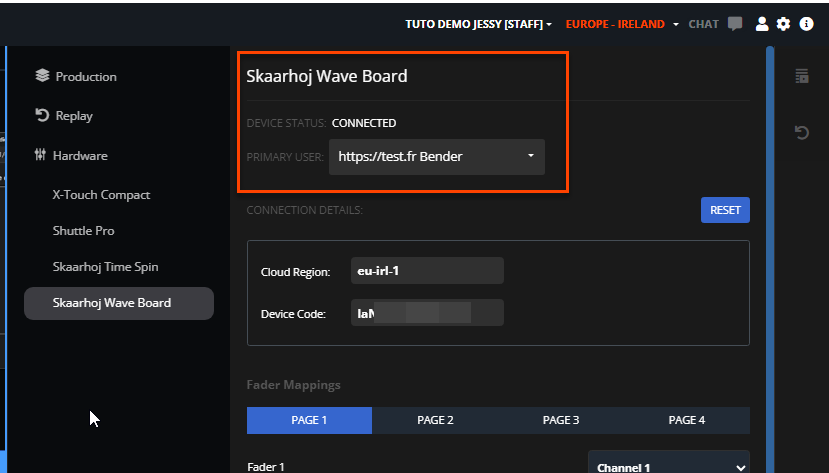Select the Page 4 fader tab
The width and height of the screenshot is (829, 473).
coord(687,420)
